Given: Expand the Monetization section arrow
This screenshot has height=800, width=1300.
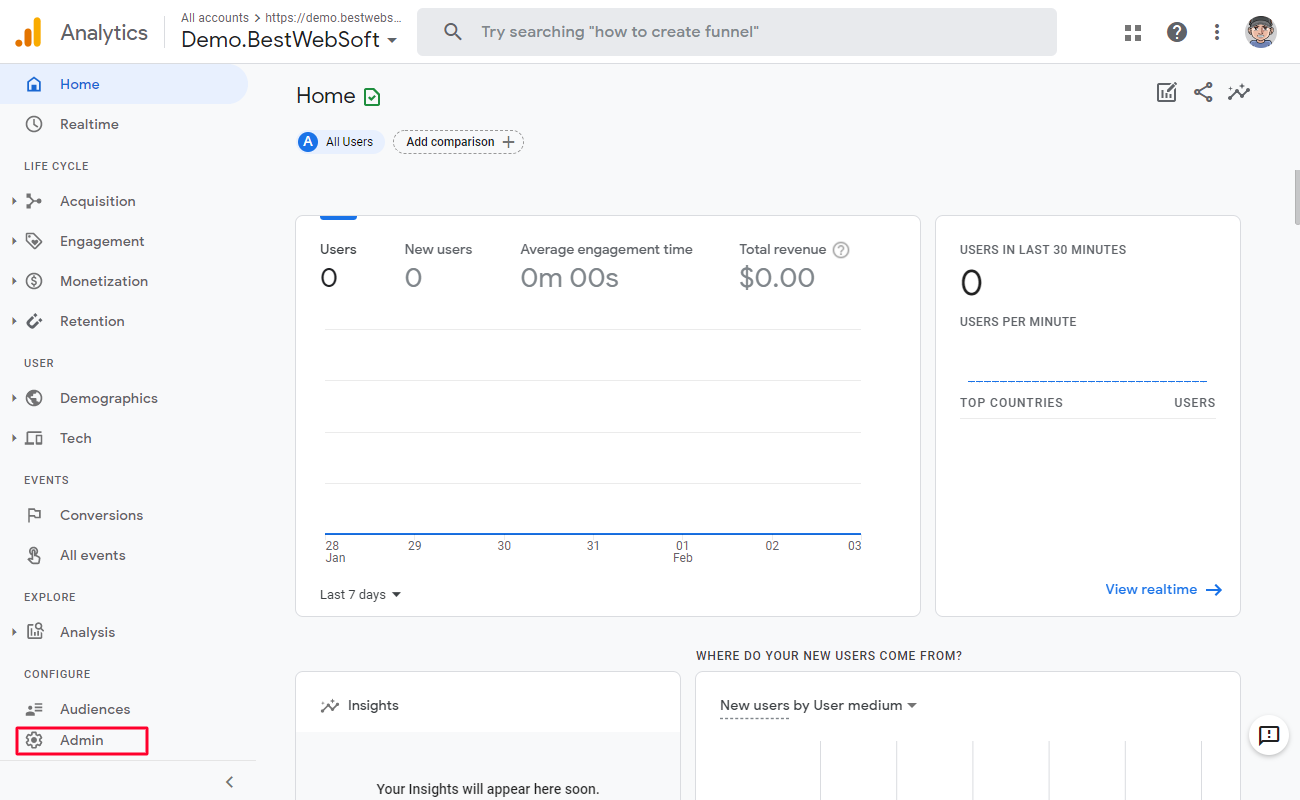Looking at the screenshot, I should [x=14, y=281].
